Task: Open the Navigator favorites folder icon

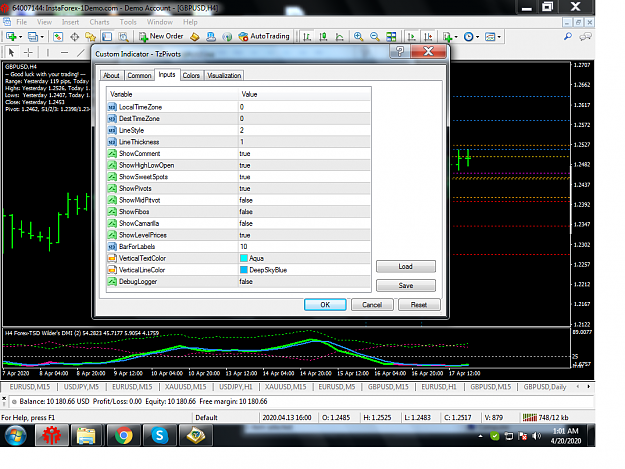Action: (90, 37)
